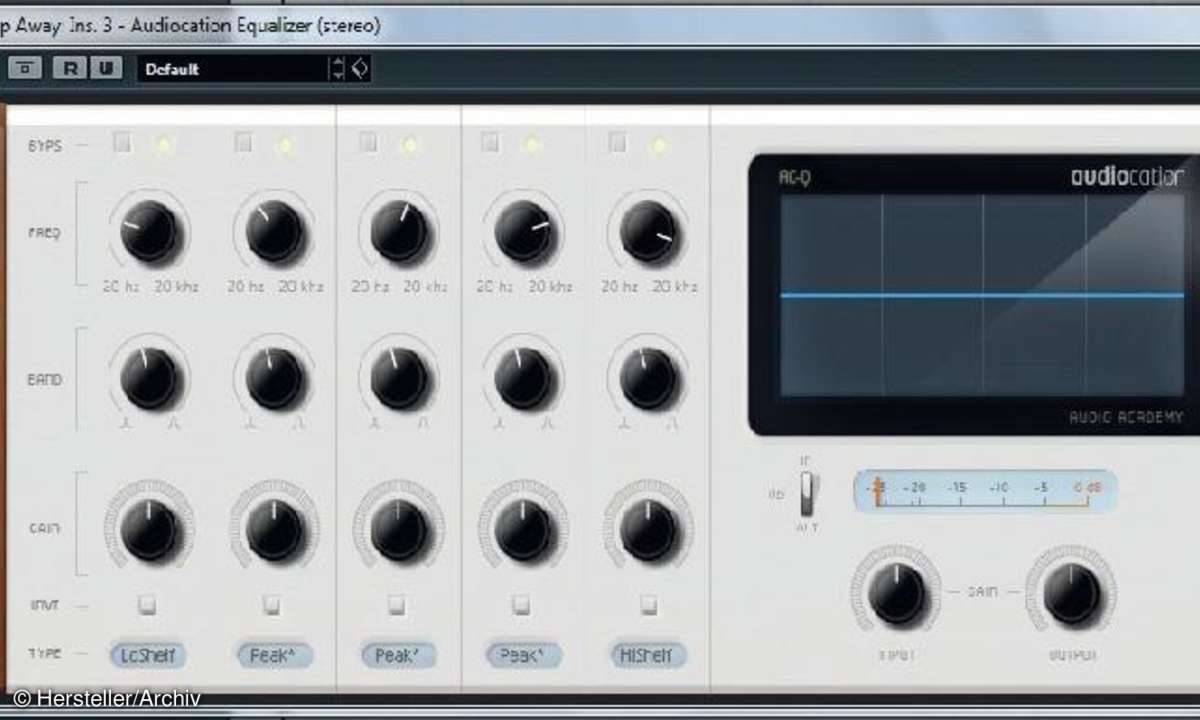Click the GAIN knob of the fourth band

[x=523, y=529]
